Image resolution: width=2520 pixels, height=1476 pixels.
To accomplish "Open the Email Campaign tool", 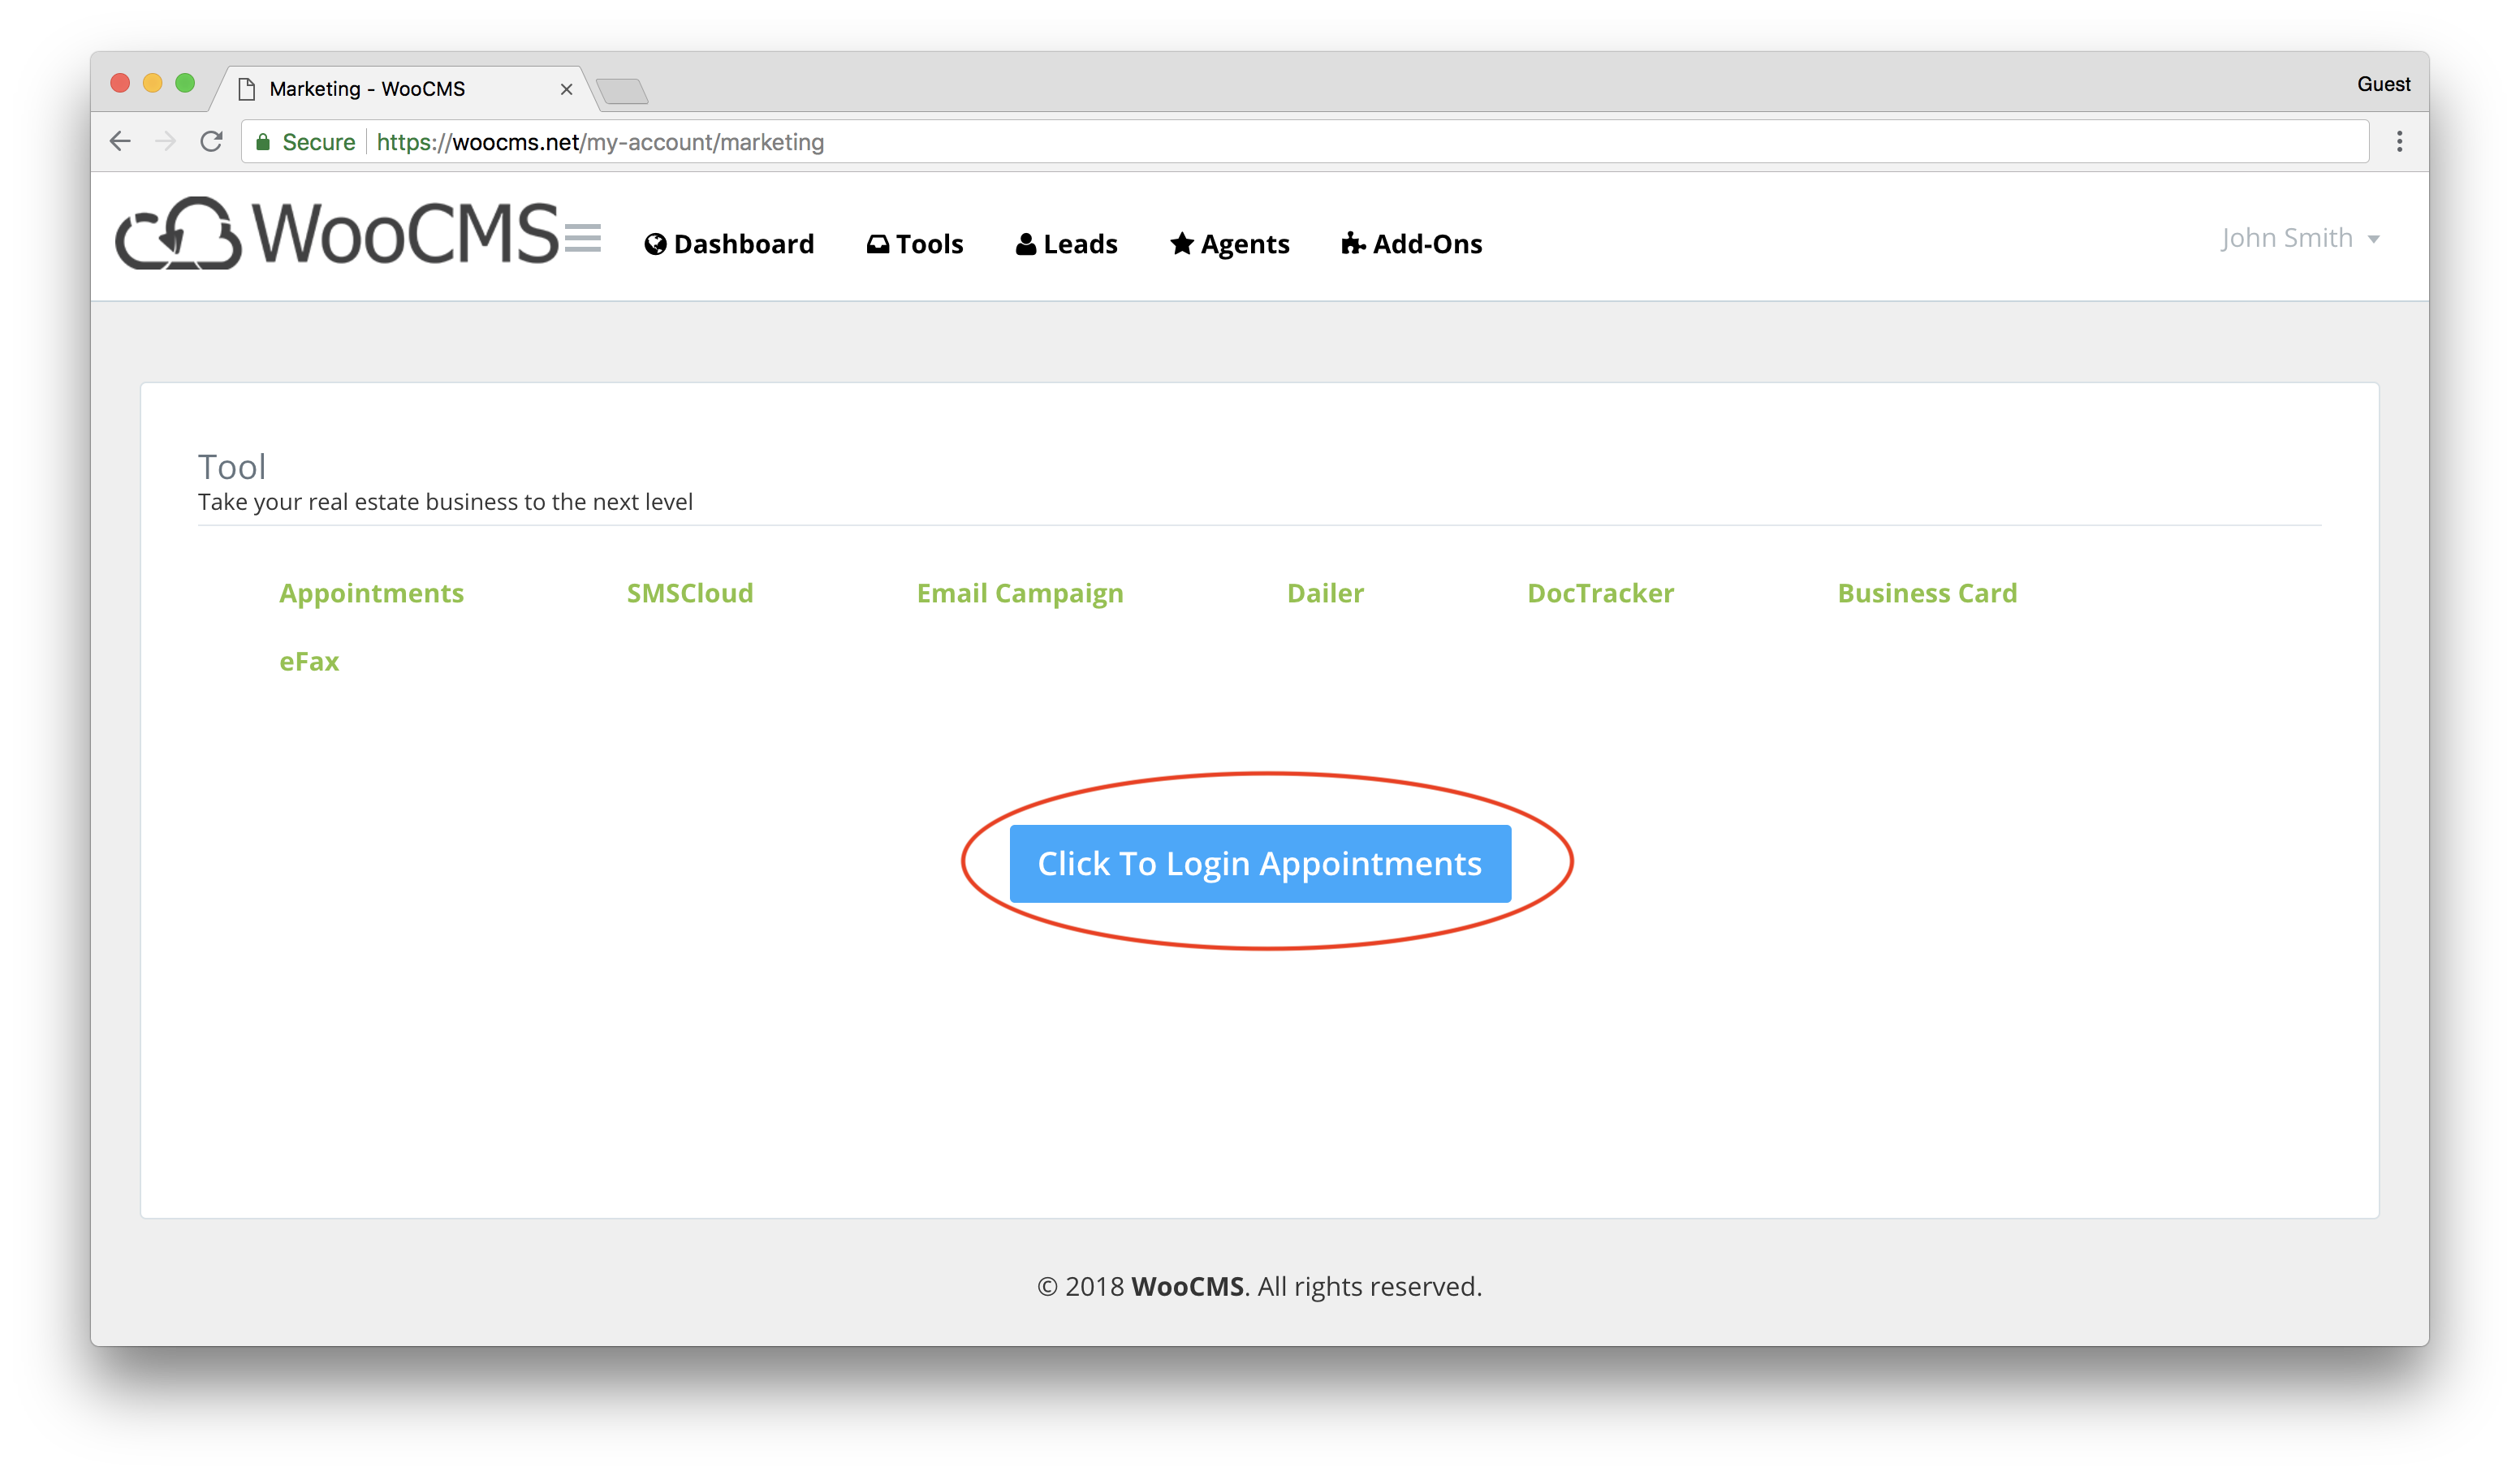I will tap(1020, 593).
